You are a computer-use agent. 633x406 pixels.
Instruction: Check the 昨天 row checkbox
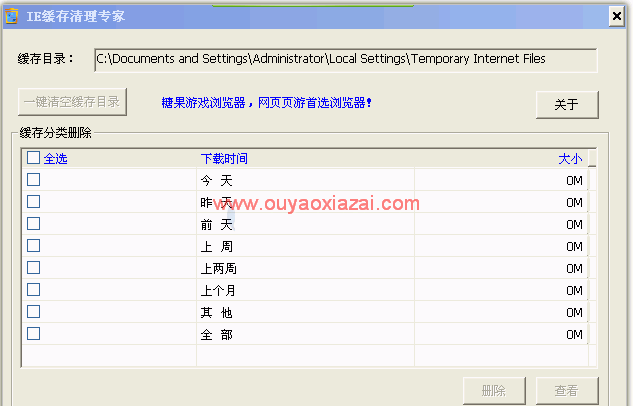[x=34, y=201]
